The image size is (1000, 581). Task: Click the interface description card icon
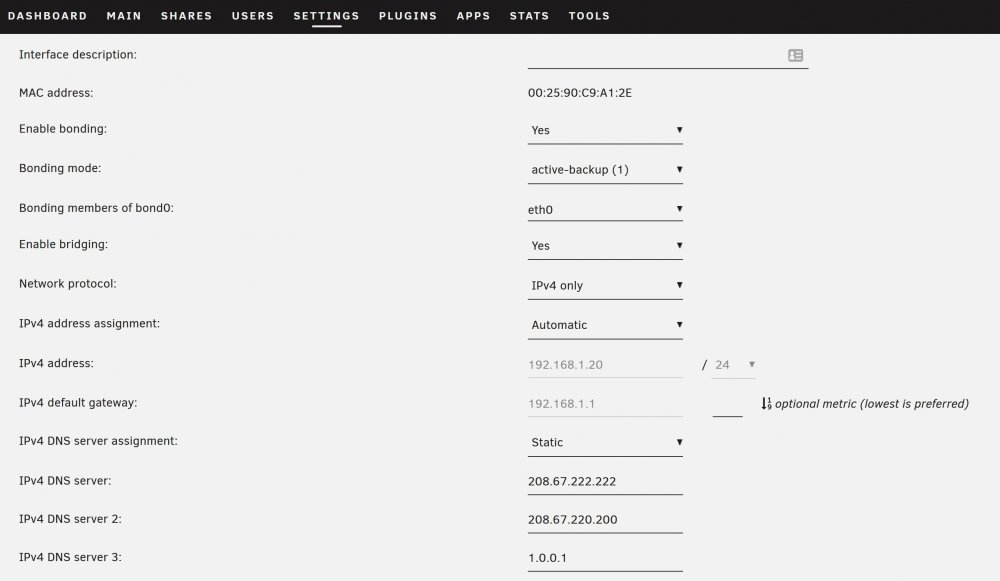[795, 55]
